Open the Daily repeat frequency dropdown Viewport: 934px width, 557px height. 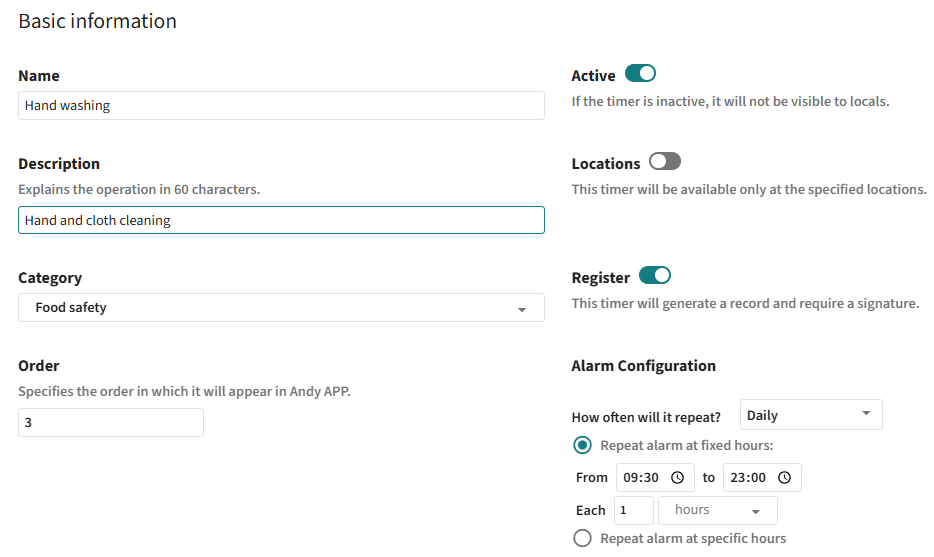[x=811, y=415]
